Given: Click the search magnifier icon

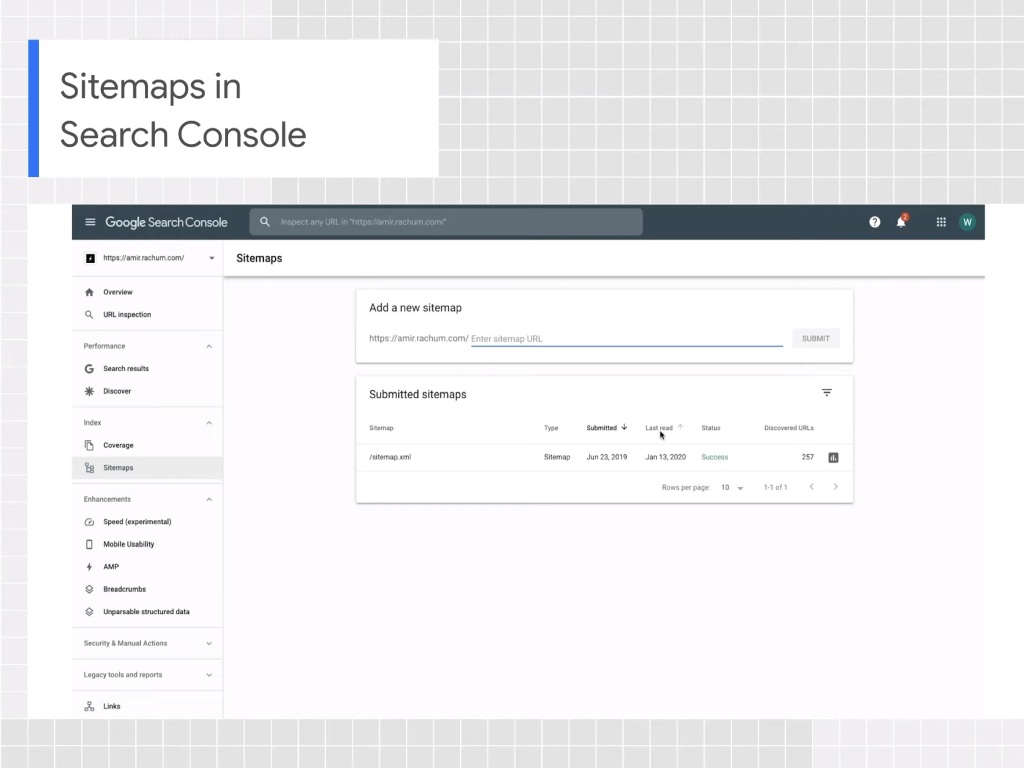Looking at the screenshot, I should (x=264, y=222).
